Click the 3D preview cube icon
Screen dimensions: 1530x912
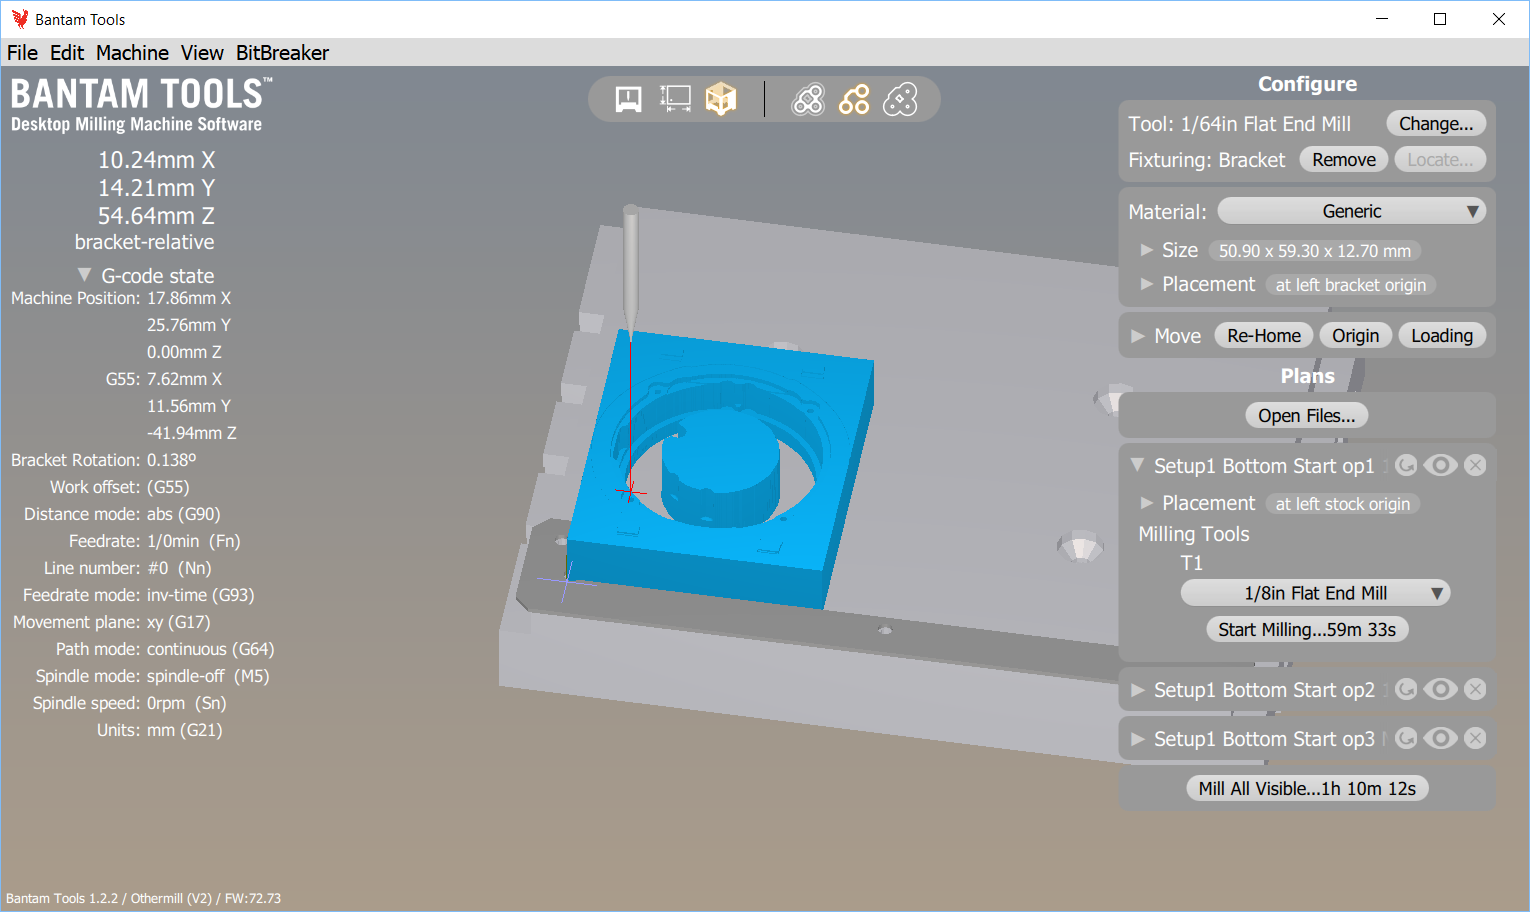(721, 98)
